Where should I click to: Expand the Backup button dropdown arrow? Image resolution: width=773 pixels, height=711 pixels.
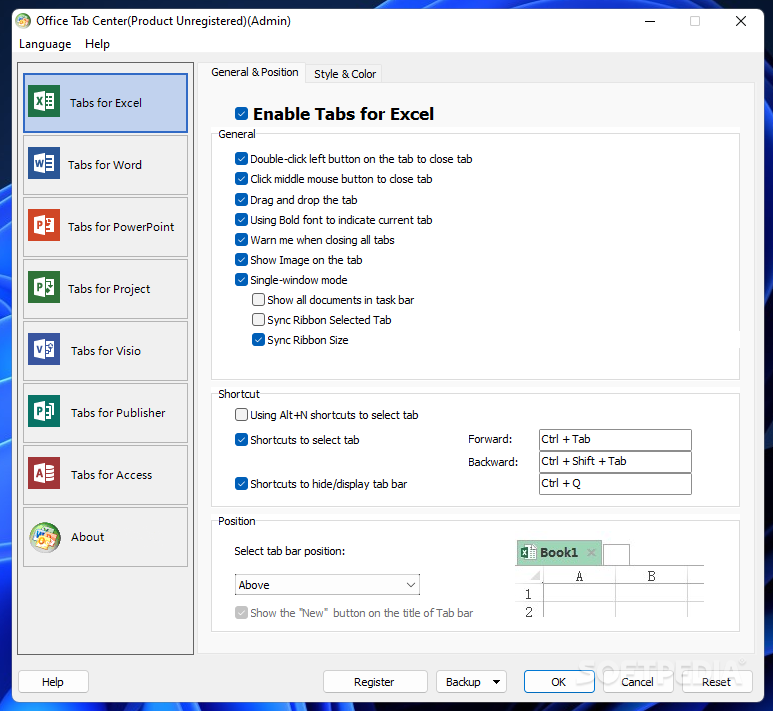click(x=496, y=682)
